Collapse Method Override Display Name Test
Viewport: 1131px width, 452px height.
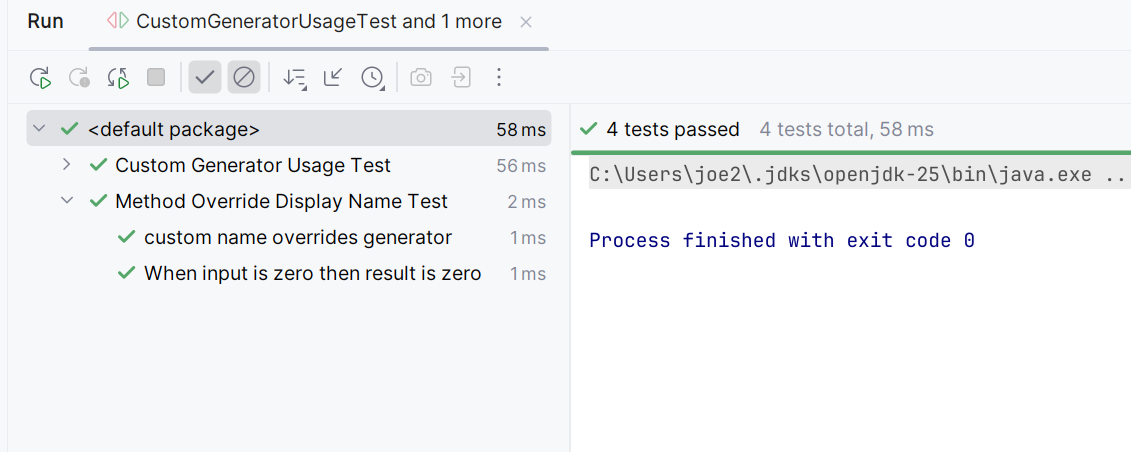click(x=67, y=201)
